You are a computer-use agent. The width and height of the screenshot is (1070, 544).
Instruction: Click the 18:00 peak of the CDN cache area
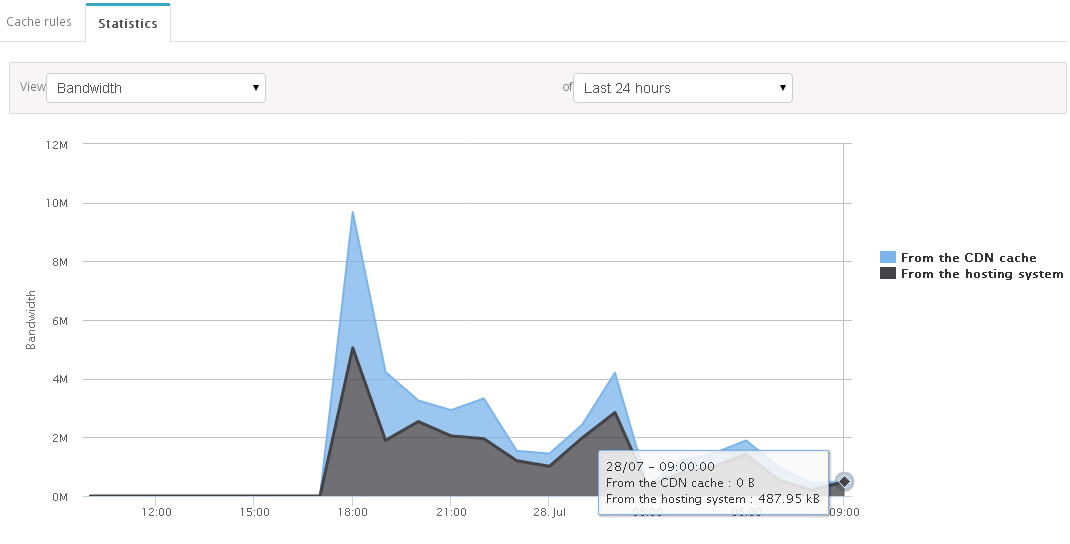tap(352, 213)
